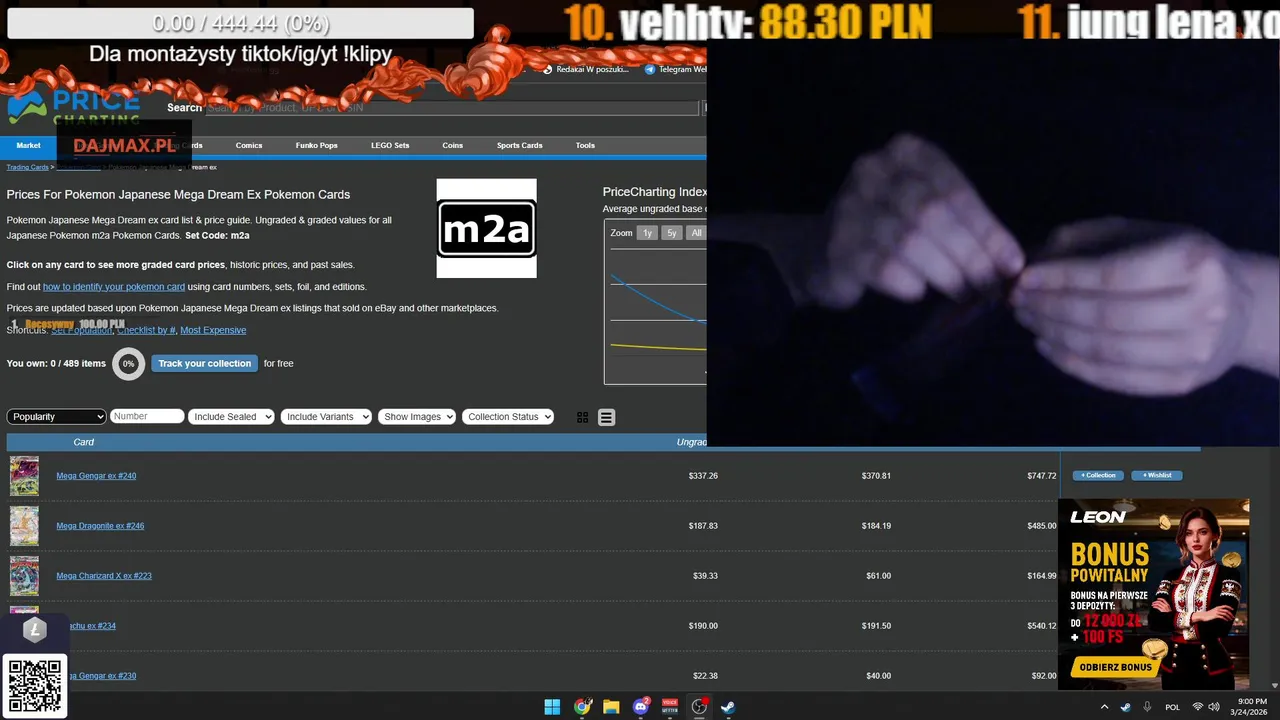
Task: Open Discord from taskbar
Action: click(641, 707)
